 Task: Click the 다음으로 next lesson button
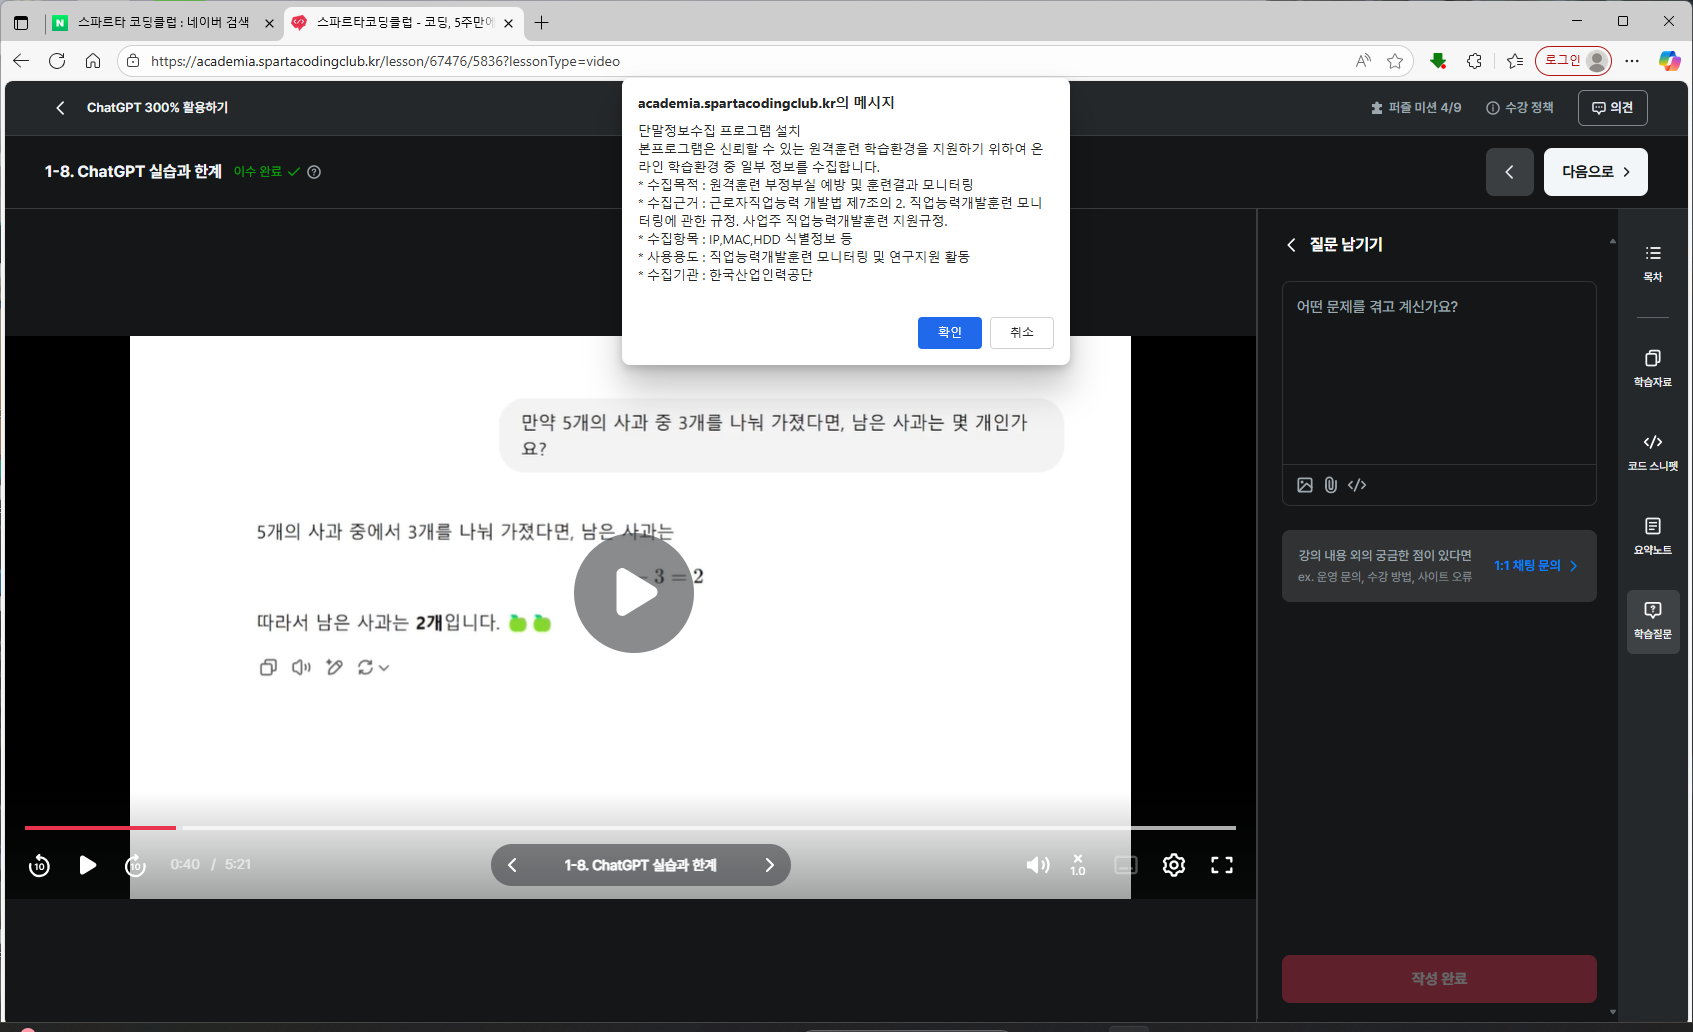[1595, 172]
